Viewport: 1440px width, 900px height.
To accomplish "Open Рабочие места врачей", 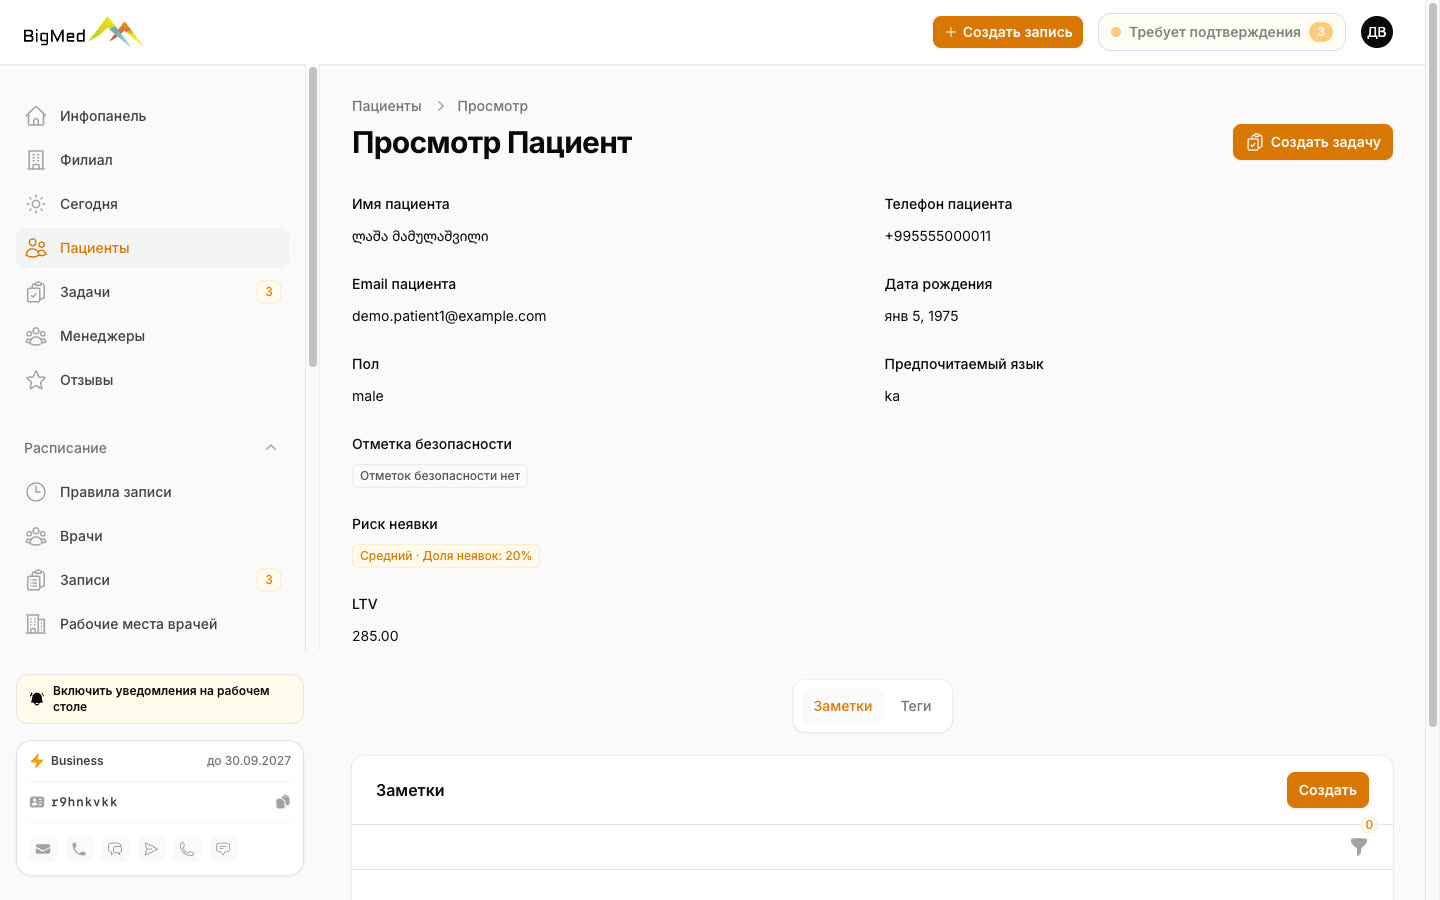I will 152,624.
